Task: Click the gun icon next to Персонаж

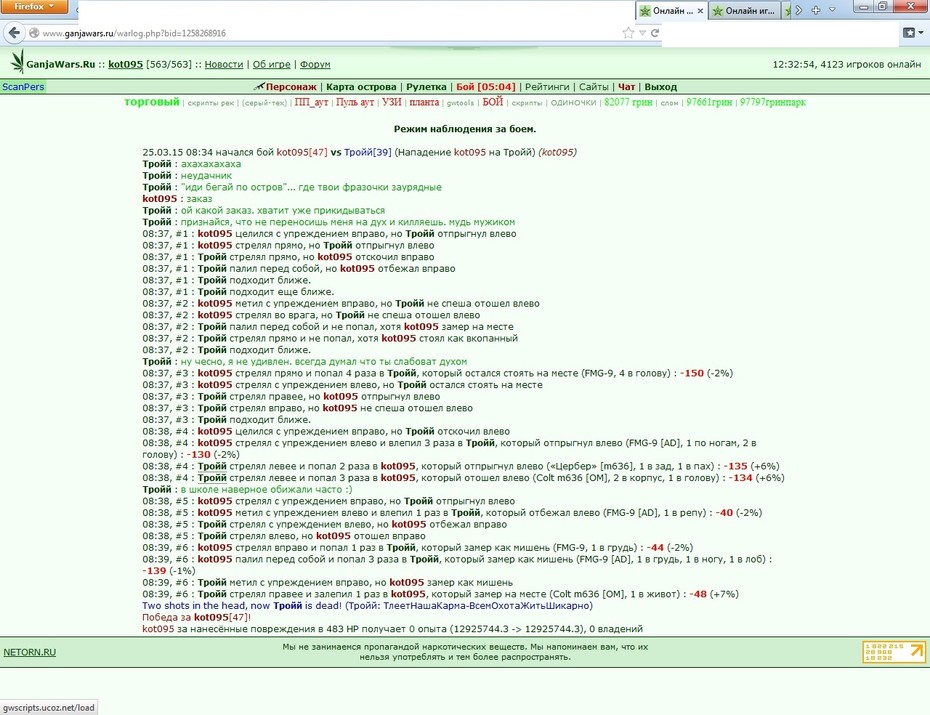Action: click(259, 87)
